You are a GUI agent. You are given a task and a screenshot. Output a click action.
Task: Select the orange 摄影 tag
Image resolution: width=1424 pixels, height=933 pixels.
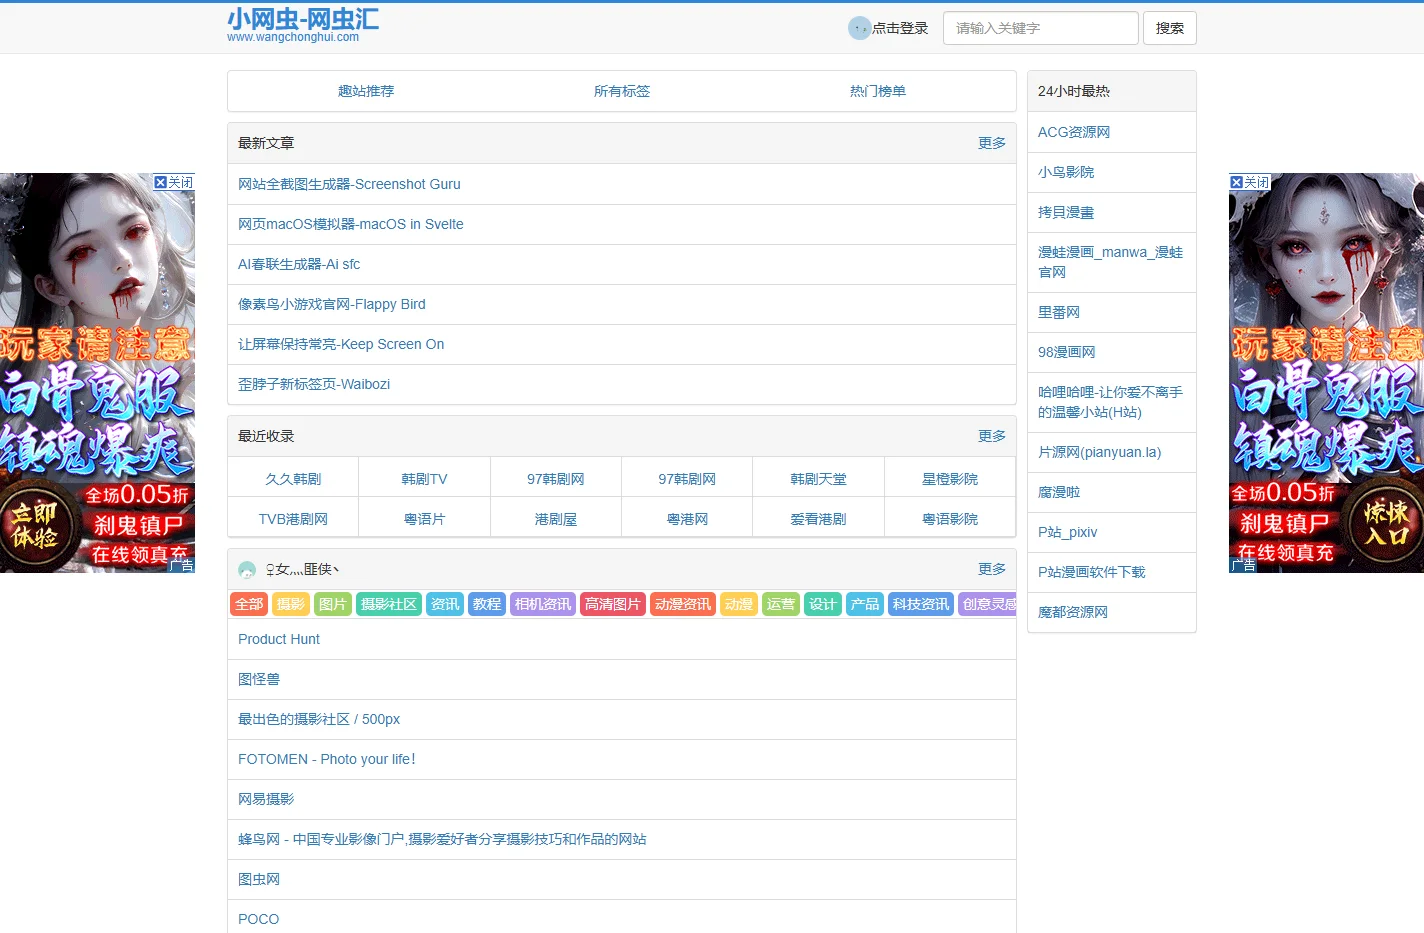pos(291,604)
